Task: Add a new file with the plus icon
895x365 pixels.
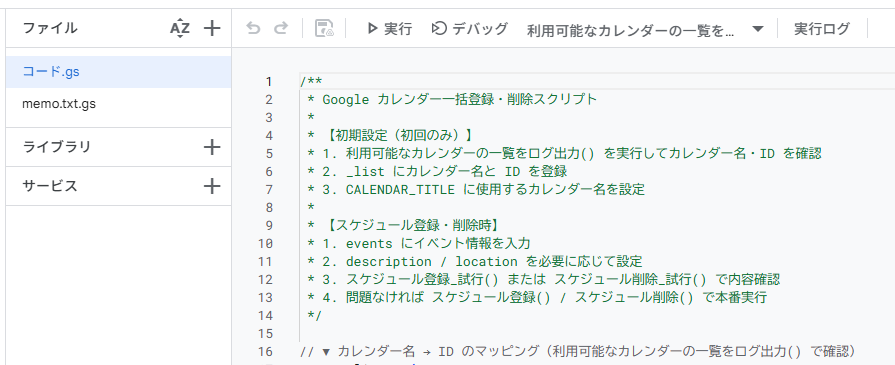Action: [212, 29]
